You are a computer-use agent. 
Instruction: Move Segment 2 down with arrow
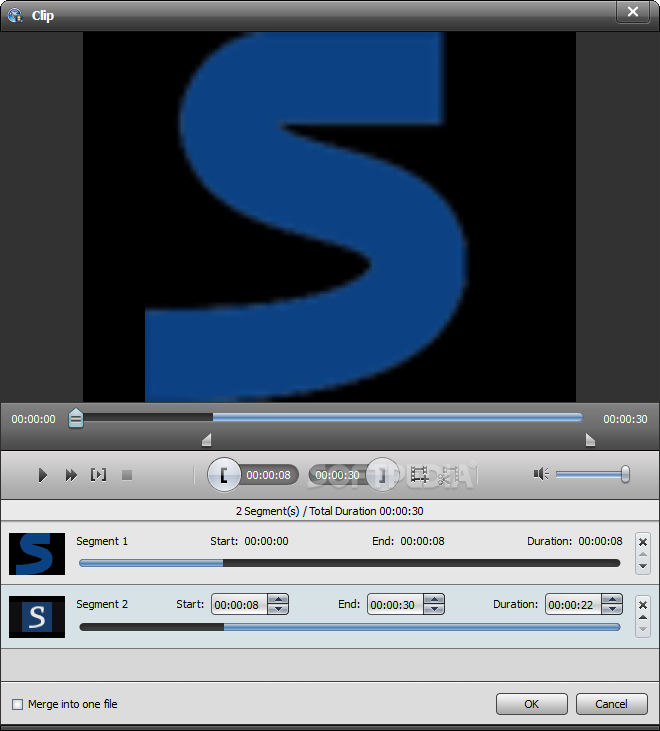coord(643,629)
